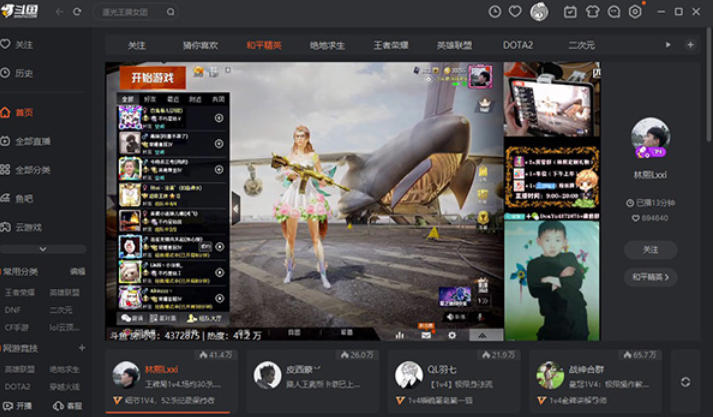Switch to the 关注 top tab
This screenshot has height=417, width=716.
tap(137, 45)
